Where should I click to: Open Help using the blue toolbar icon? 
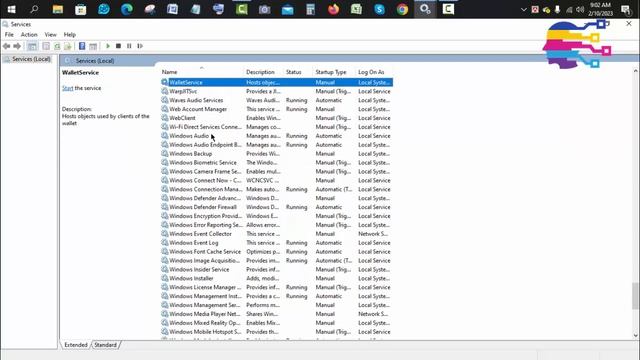(82, 46)
